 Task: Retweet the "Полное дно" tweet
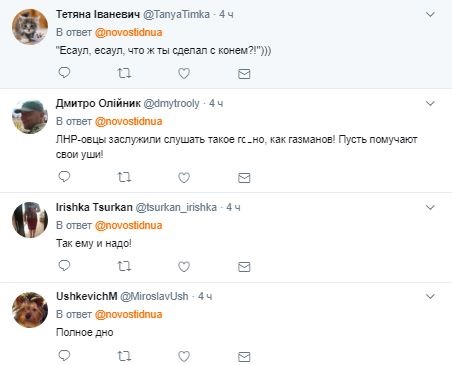[x=124, y=356]
